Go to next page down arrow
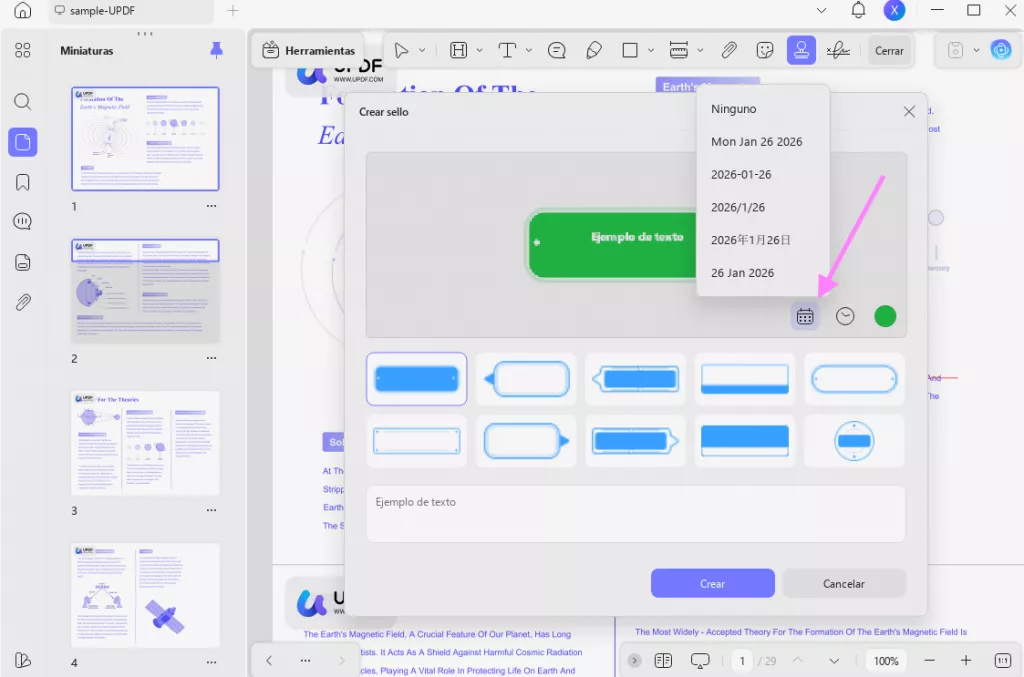This screenshot has height=677, width=1024. pyautogui.click(x=834, y=661)
